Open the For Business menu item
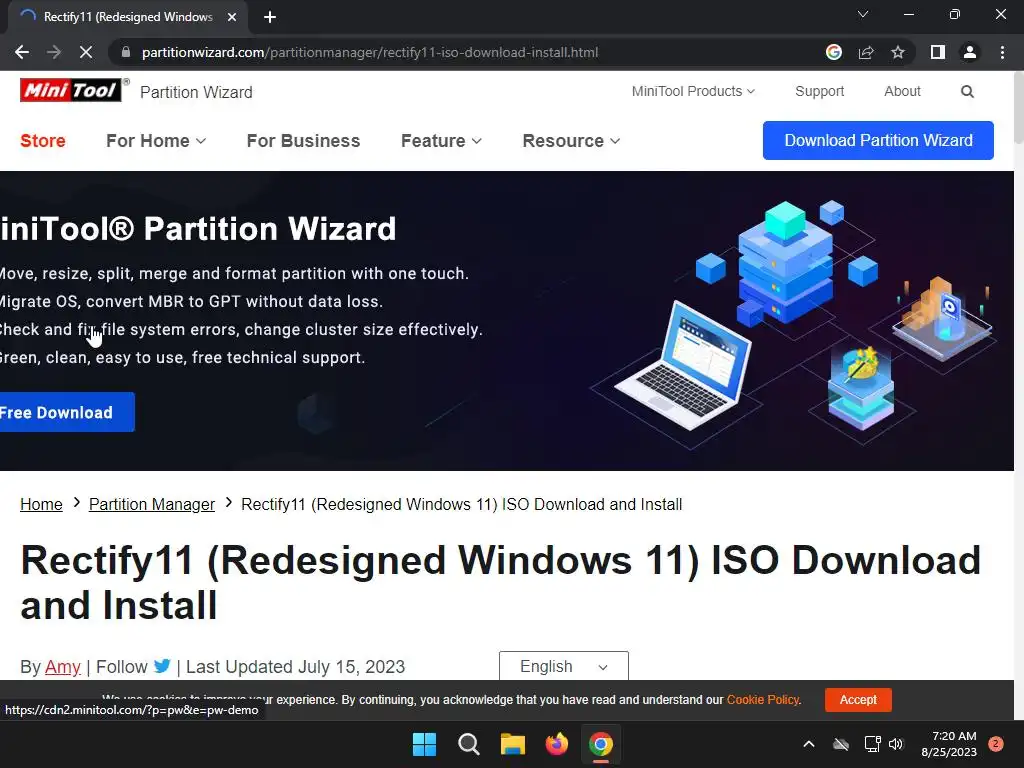 [x=303, y=140]
